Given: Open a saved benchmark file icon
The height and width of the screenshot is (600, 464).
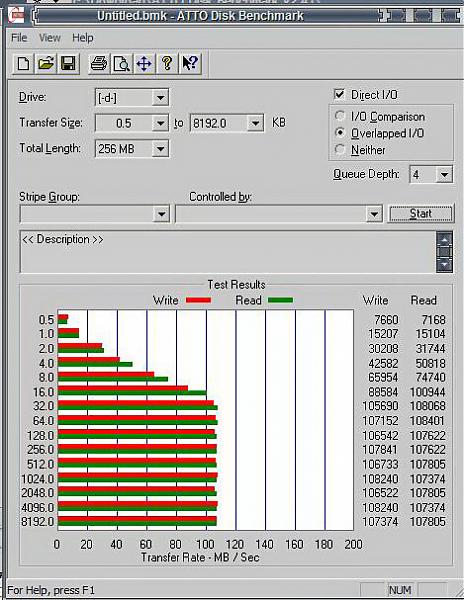Looking at the screenshot, I should pos(46,63).
